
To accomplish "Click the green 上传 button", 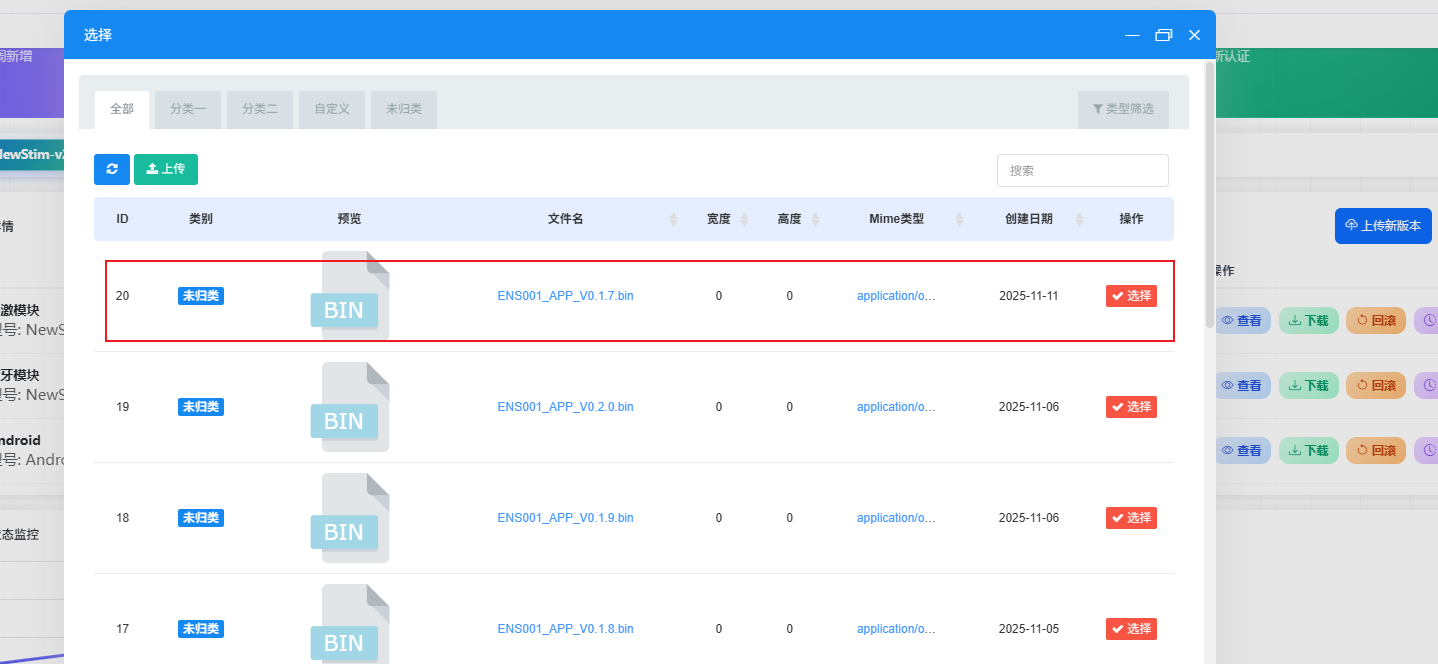I will tap(166, 169).
